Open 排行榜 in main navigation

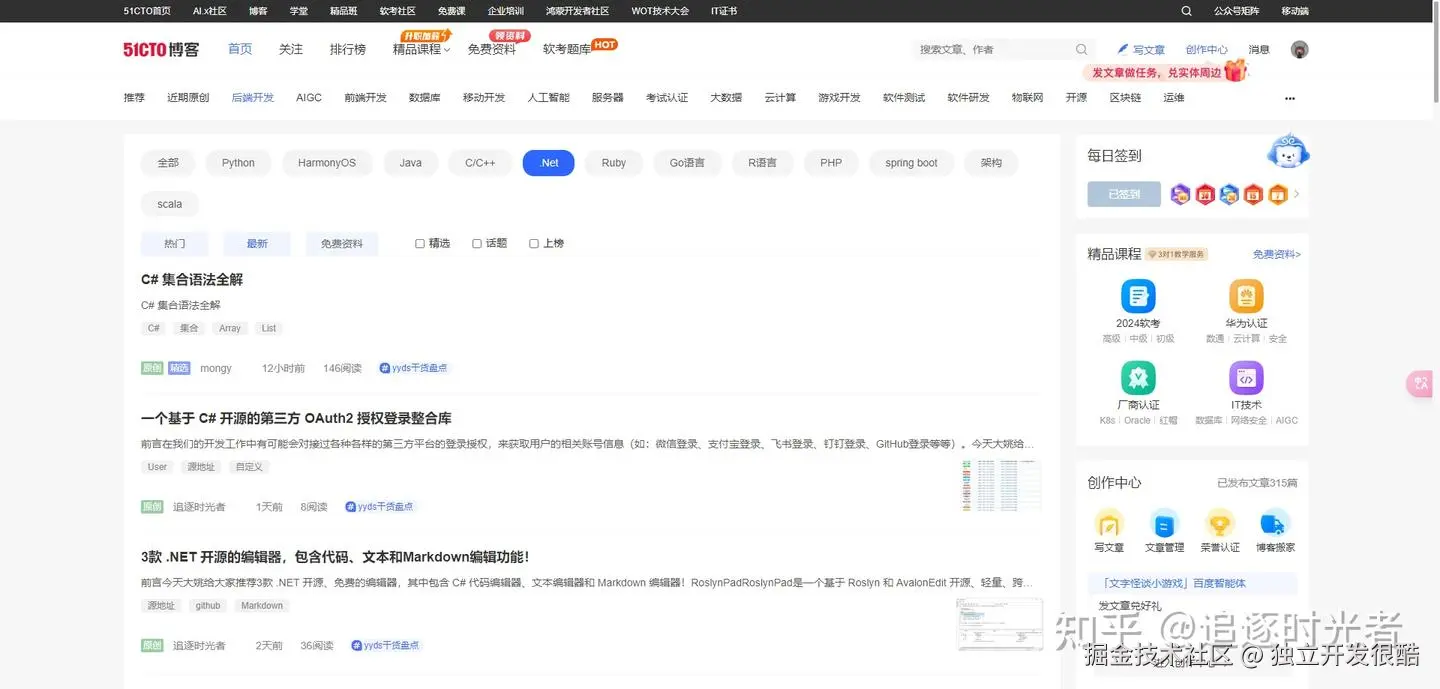coord(348,49)
